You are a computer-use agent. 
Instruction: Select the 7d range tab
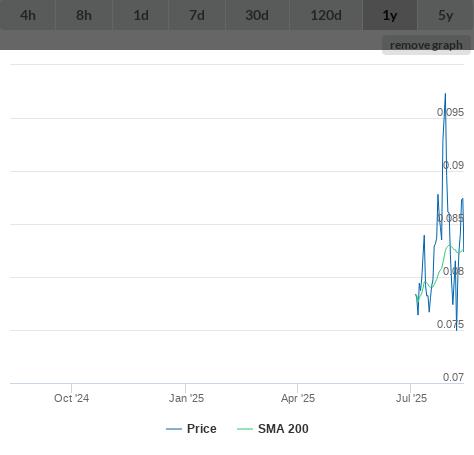pos(197,15)
